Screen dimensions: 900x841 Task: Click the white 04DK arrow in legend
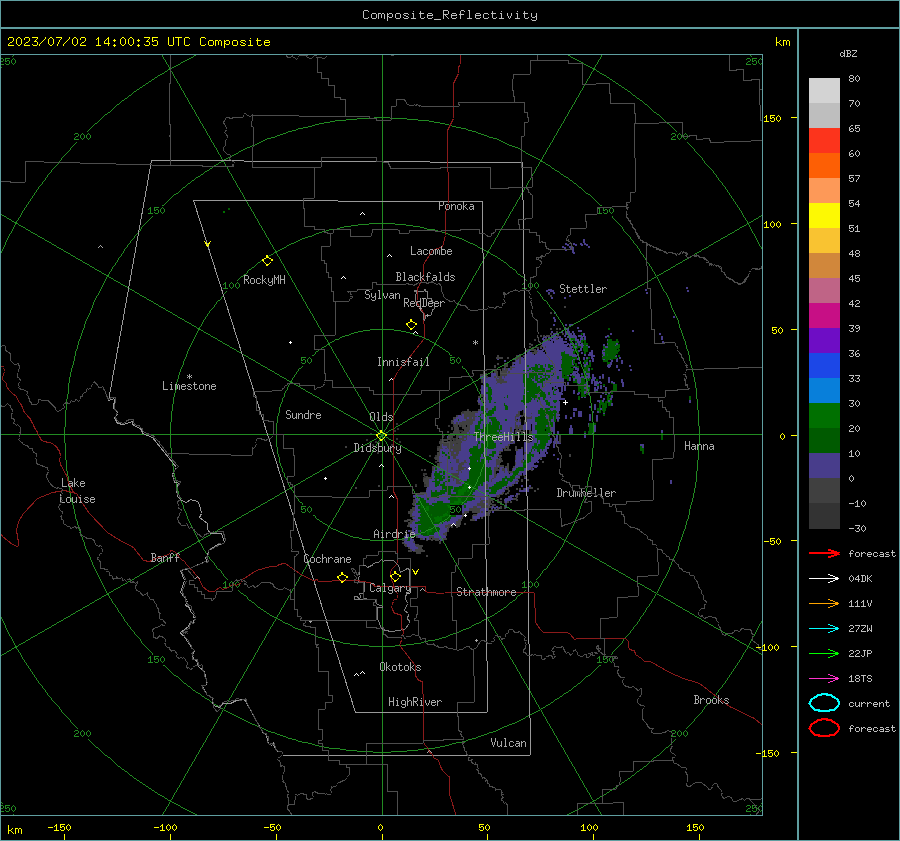pos(824,578)
